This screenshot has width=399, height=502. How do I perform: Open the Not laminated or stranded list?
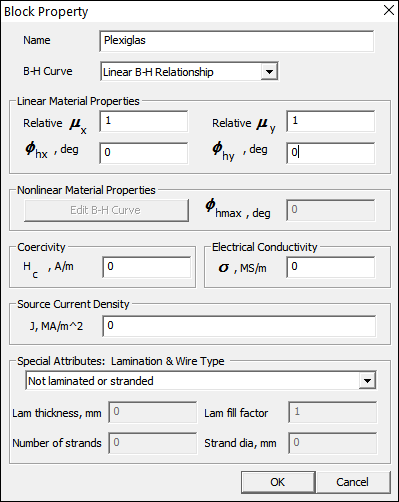(x=201, y=381)
